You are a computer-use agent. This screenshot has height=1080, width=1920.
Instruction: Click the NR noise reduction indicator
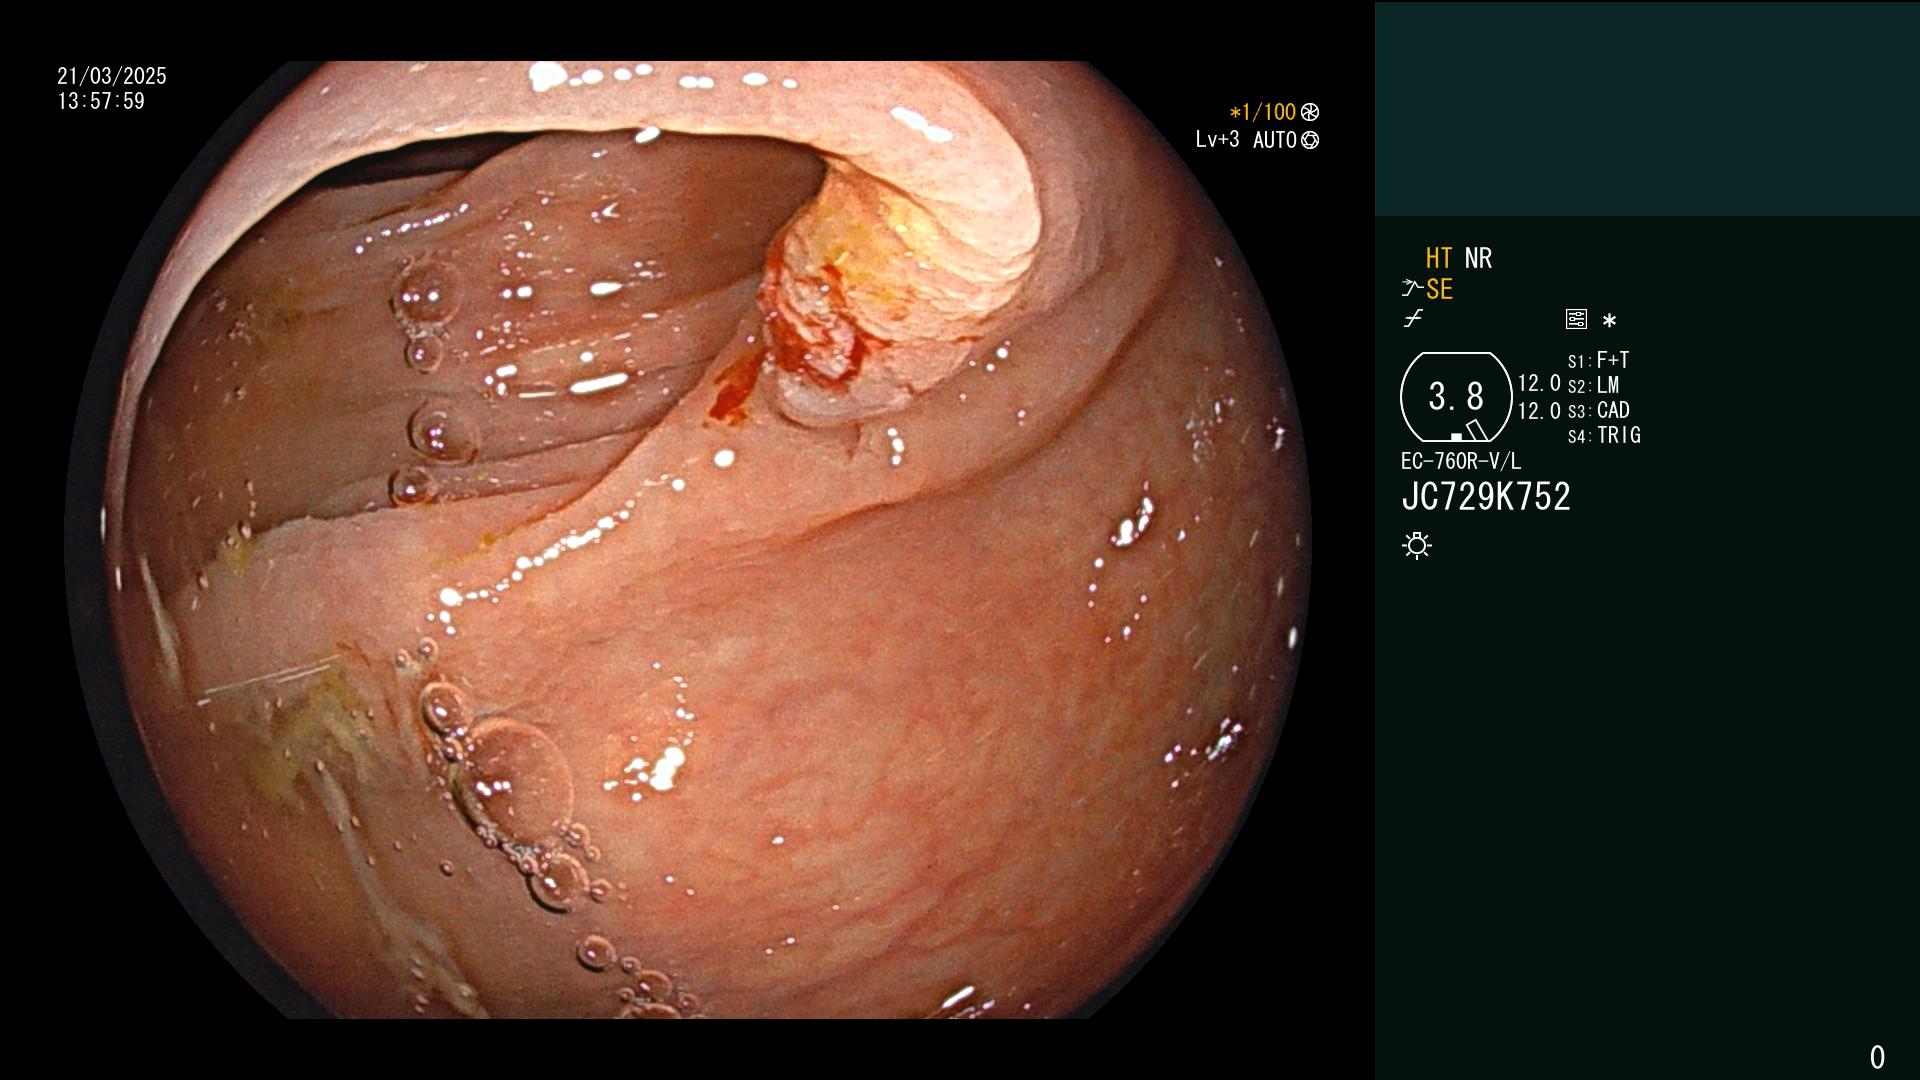click(x=1478, y=258)
